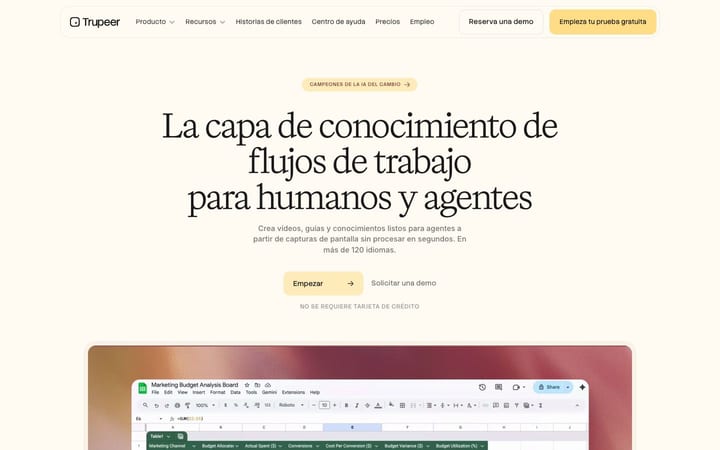Click Reserva una demo button
This screenshot has height=450, width=720.
pyautogui.click(x=501, y=22)
